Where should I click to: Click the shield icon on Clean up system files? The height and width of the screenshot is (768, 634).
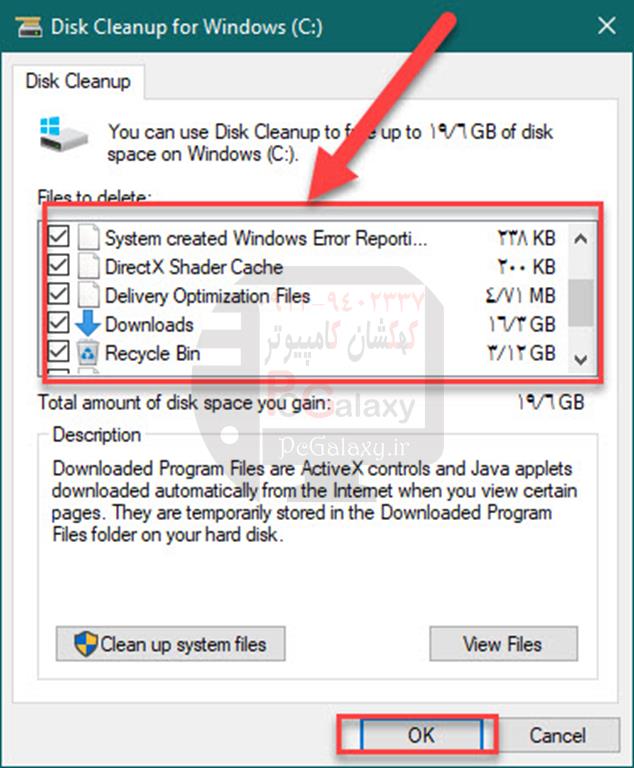85,644
